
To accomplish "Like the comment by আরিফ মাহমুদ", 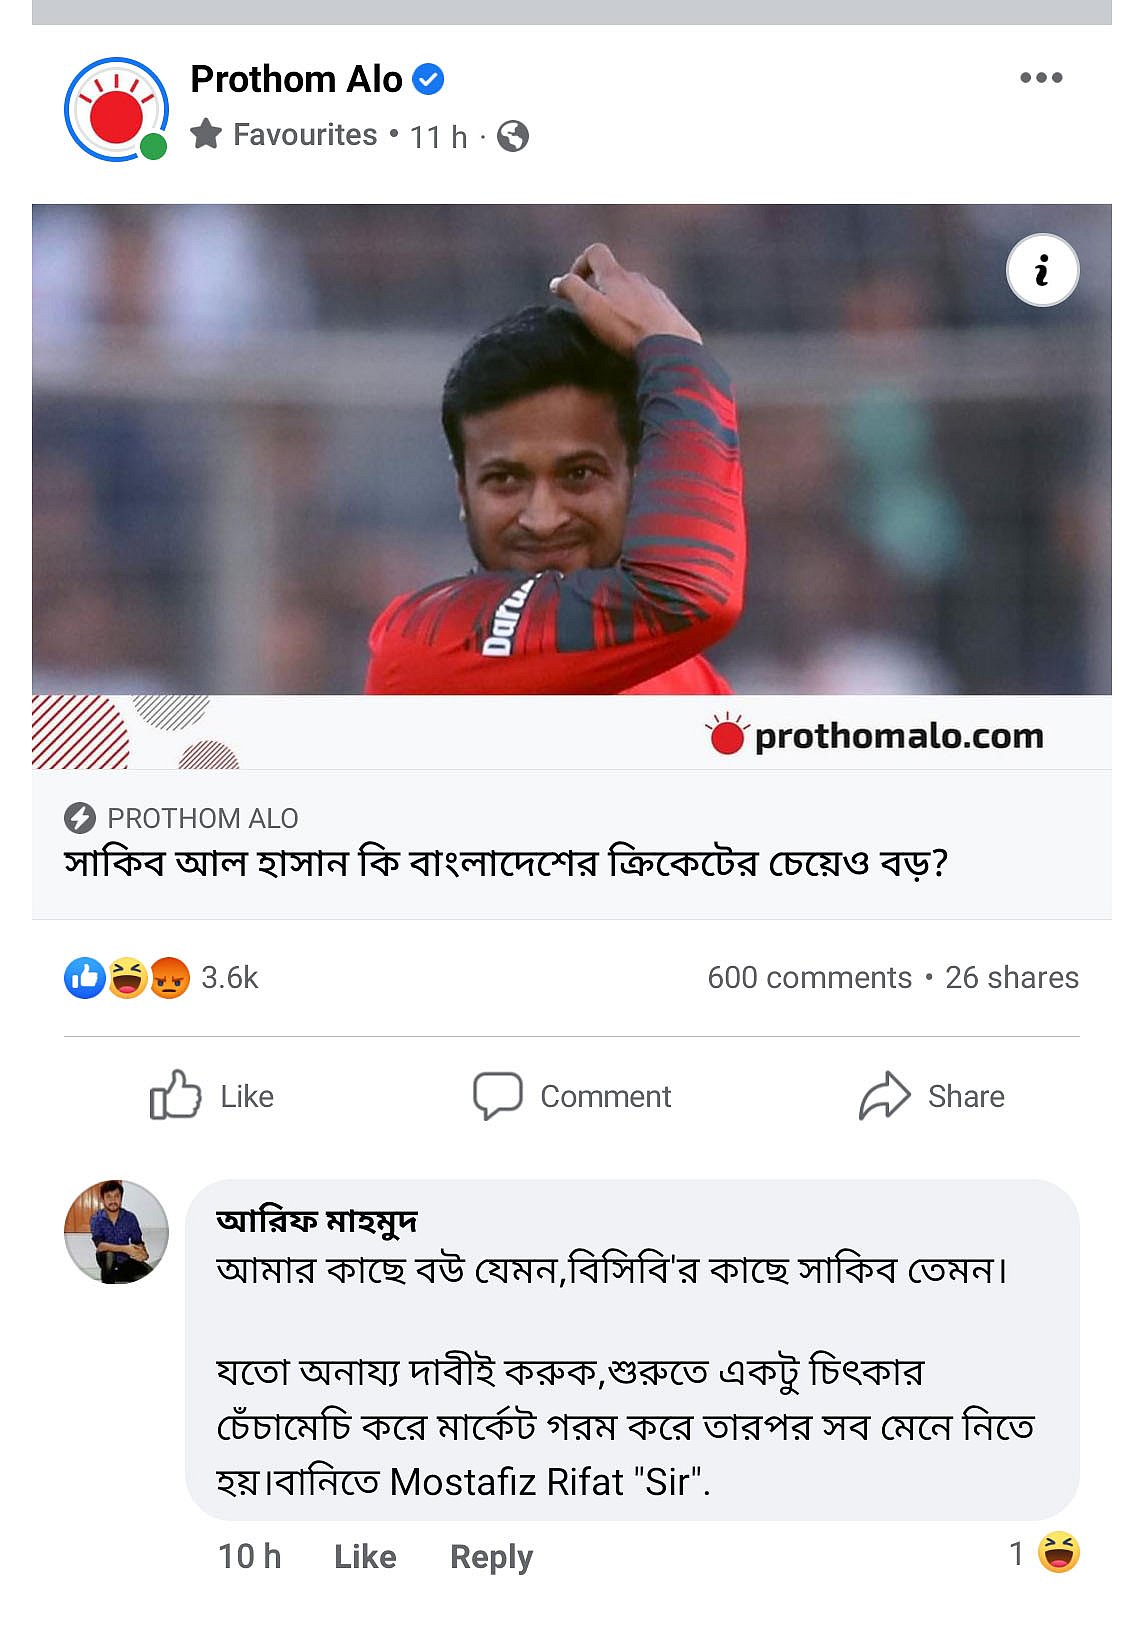I will pos(365,1556).
